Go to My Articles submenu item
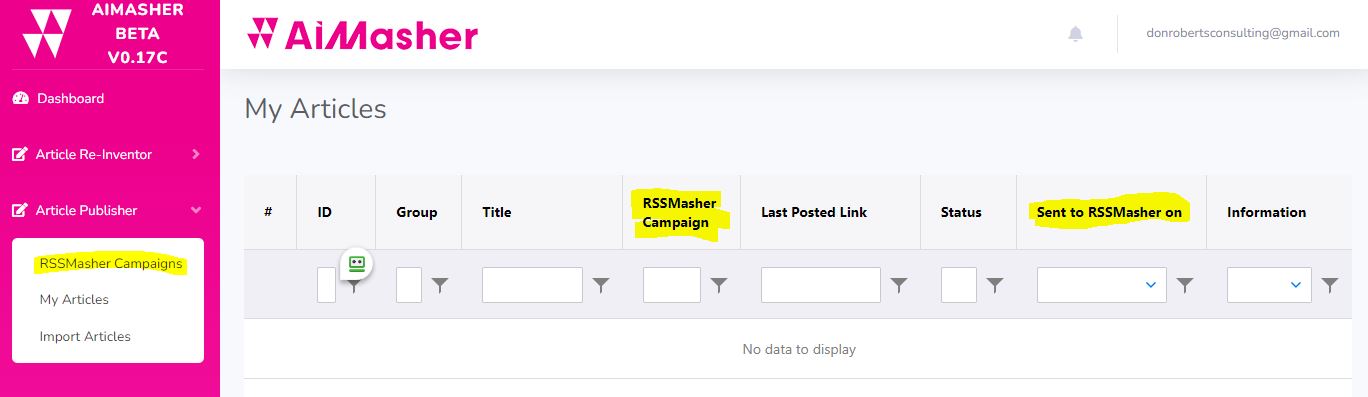This screenshot has width=1368, height=397. pyautogui.click(x=74, y=299)
